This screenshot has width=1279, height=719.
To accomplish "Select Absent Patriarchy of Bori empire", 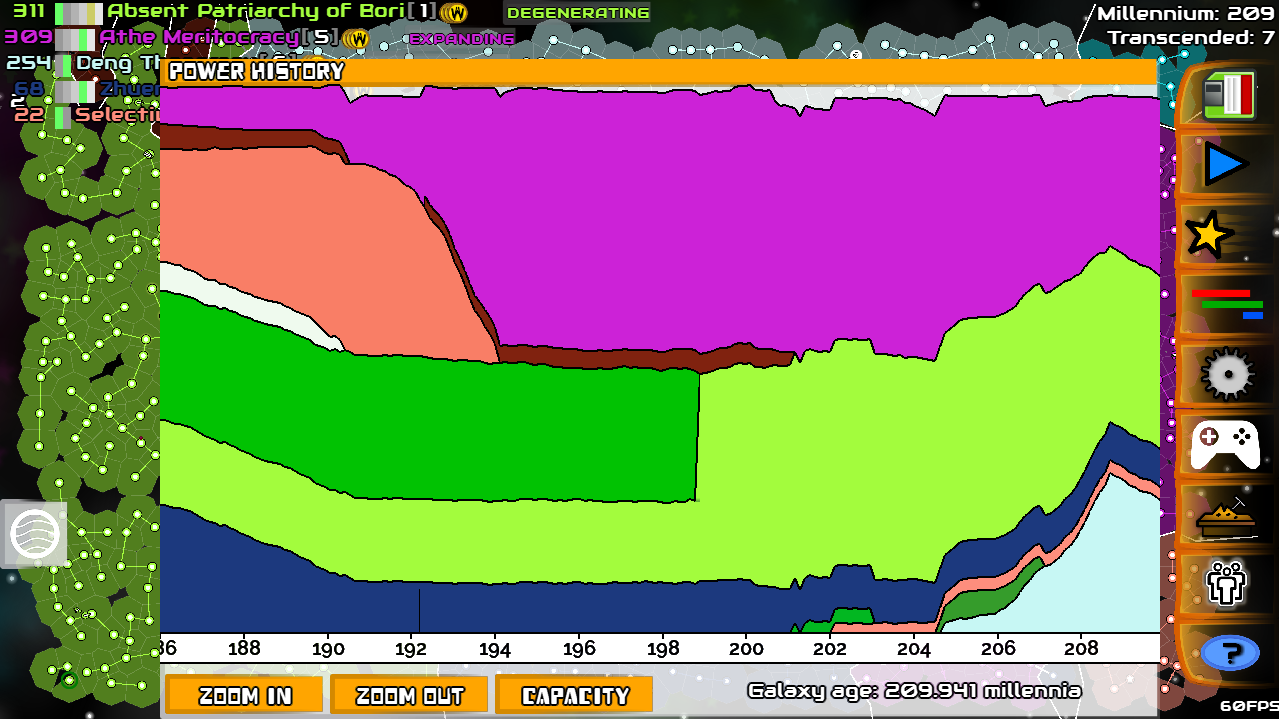I will tap(256, 12).
